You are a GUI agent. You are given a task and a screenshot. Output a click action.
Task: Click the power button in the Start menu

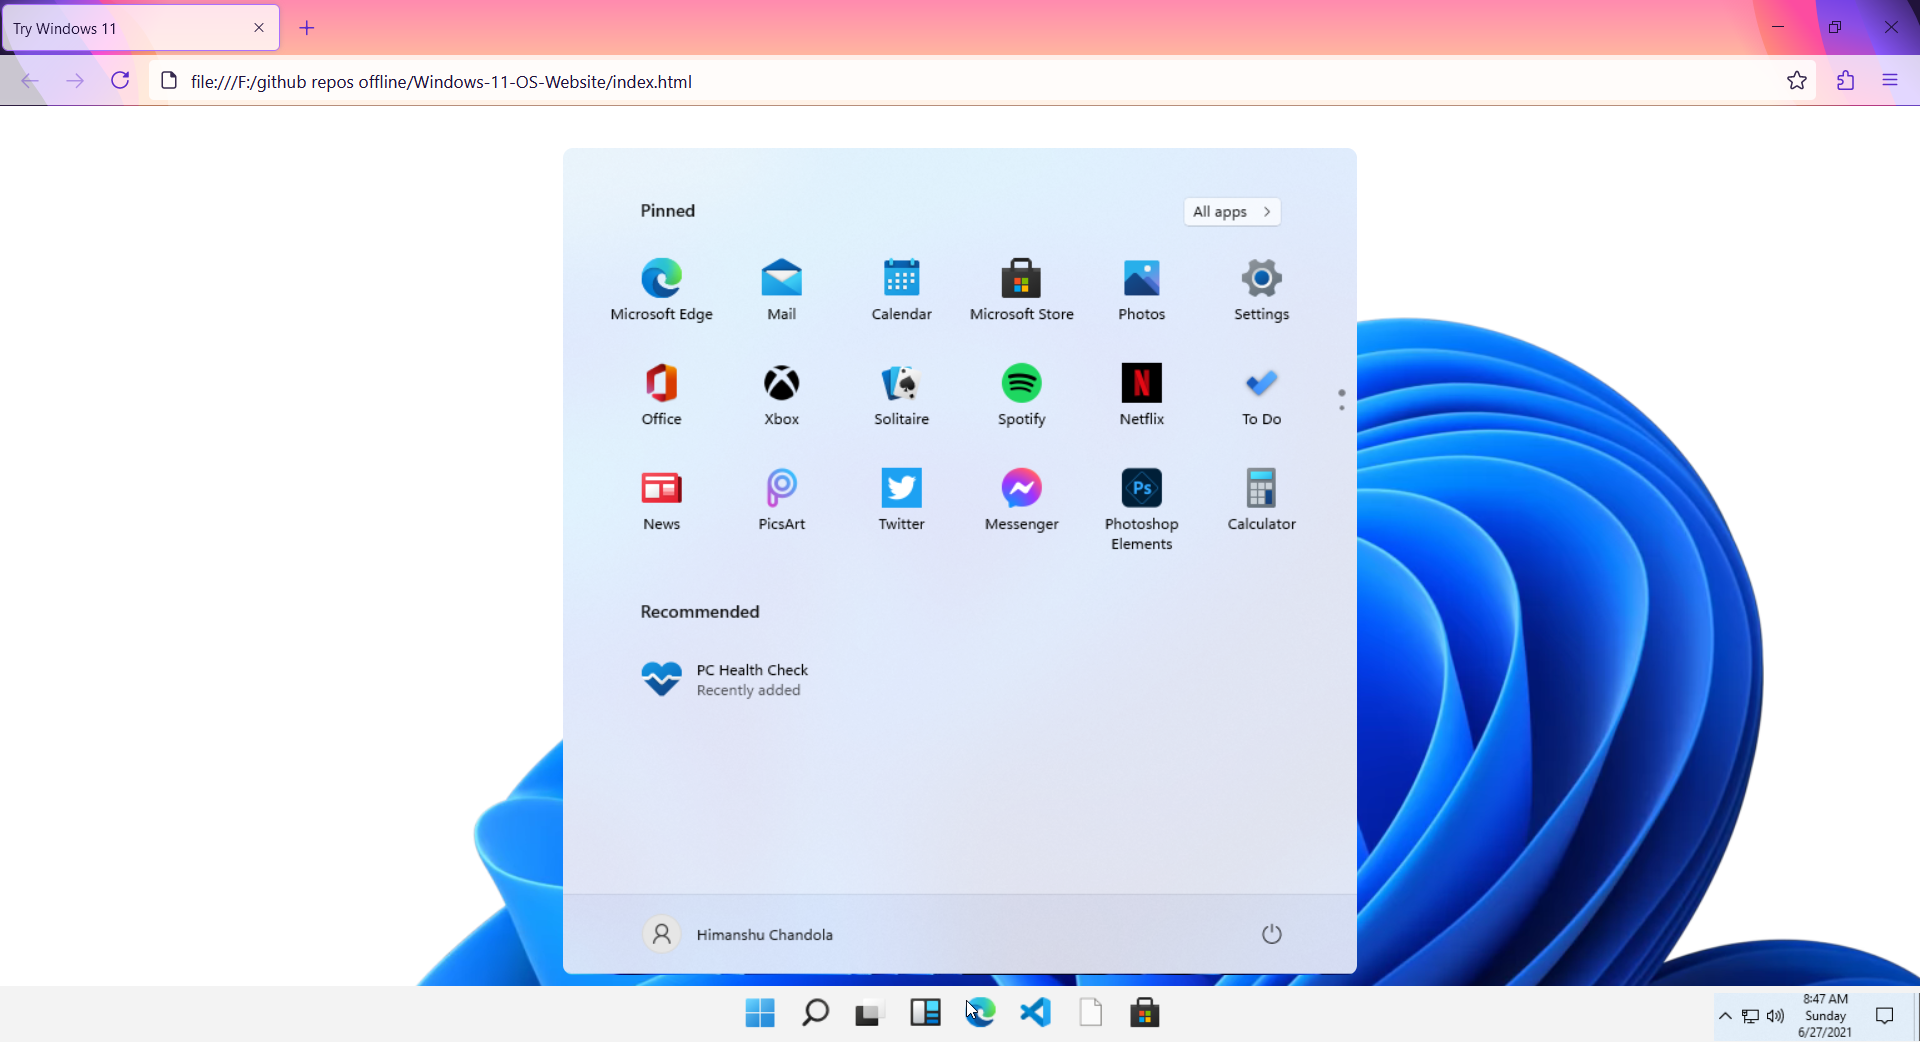point(1271,934)
